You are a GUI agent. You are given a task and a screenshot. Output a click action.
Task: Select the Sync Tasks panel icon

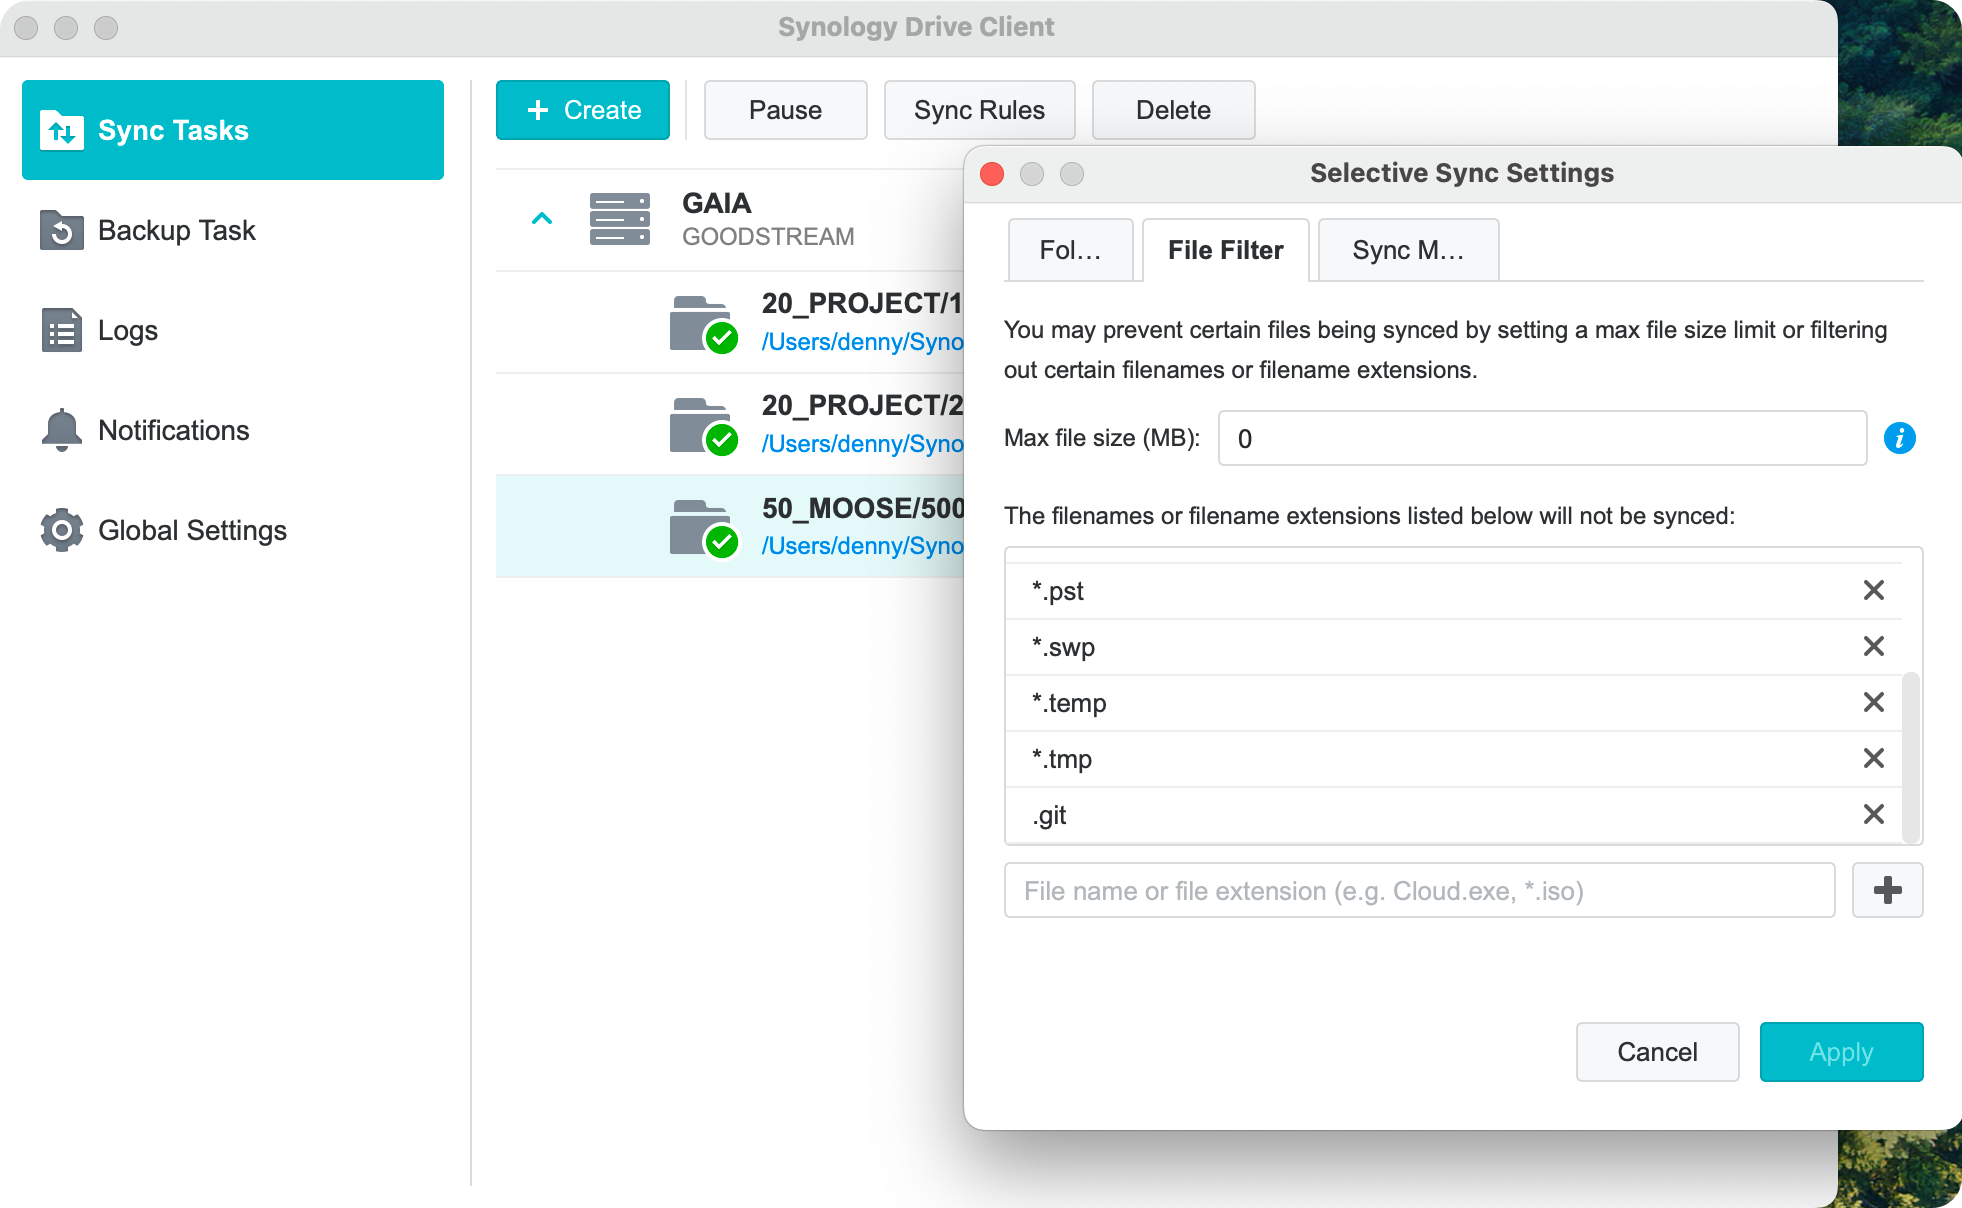tap(62, 130)
